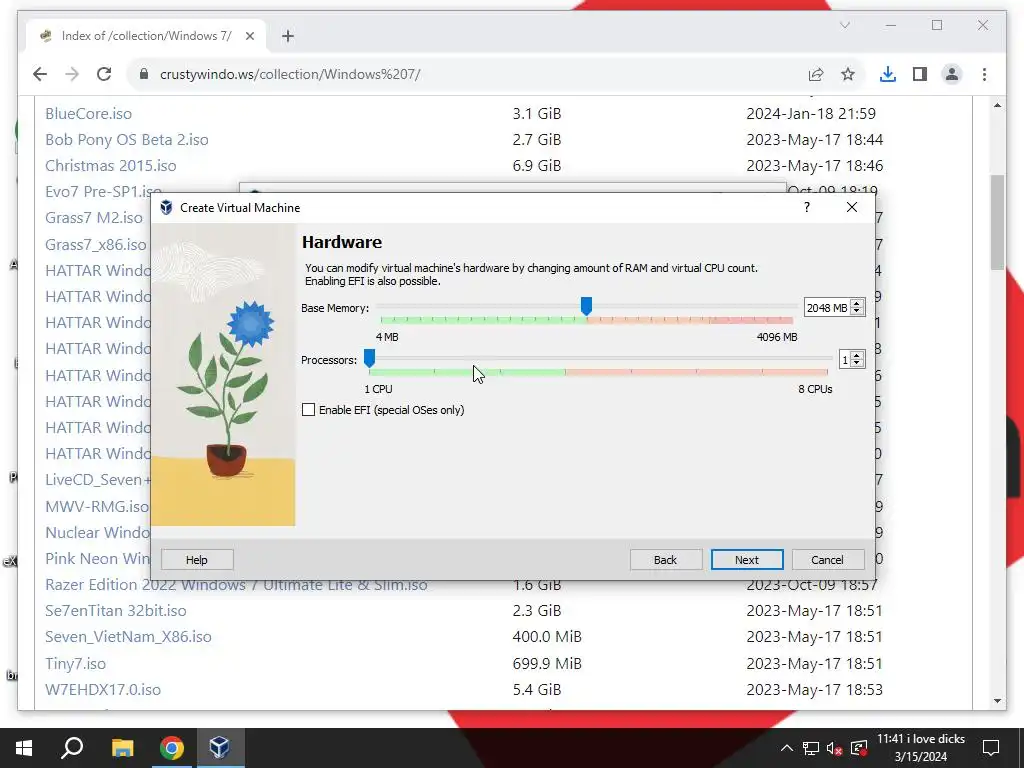Click date 2023-May-17 18:53
Image resolution: width=1024 pixels, height=768 pixels.
tap(814, 690)
